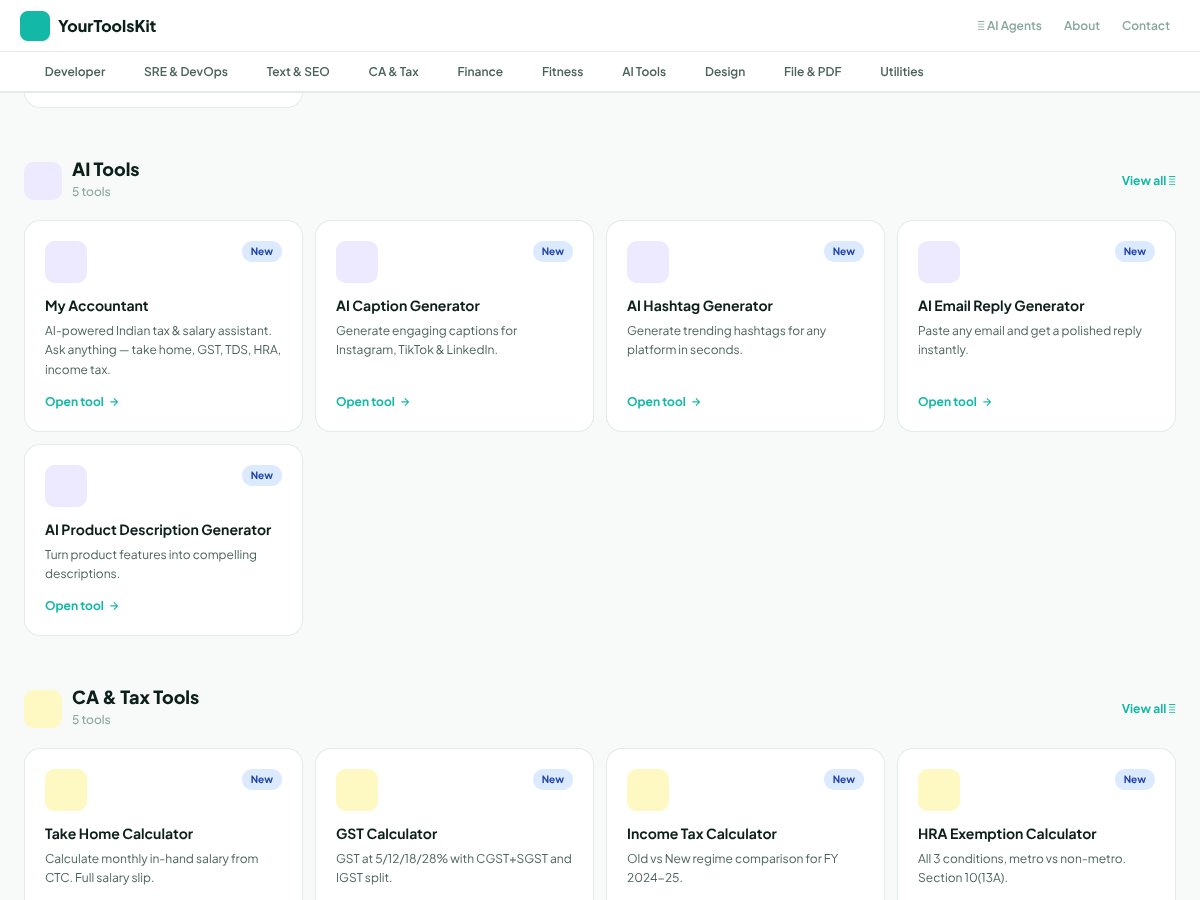Open the Design category tab
This screenshot has height=900, width=1200.
coord(725,72)
